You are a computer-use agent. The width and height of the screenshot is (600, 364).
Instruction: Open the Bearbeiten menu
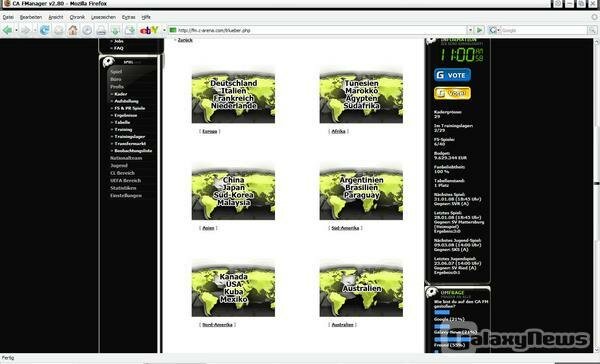pyautogui.click(x=31, y=17)
